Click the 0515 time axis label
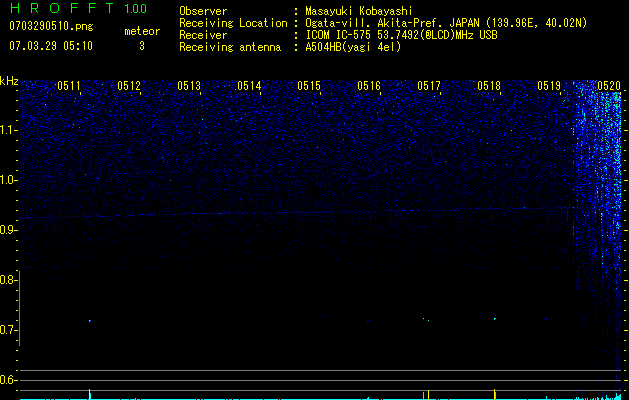The image size is (629, 400). (x=309, y=85)
